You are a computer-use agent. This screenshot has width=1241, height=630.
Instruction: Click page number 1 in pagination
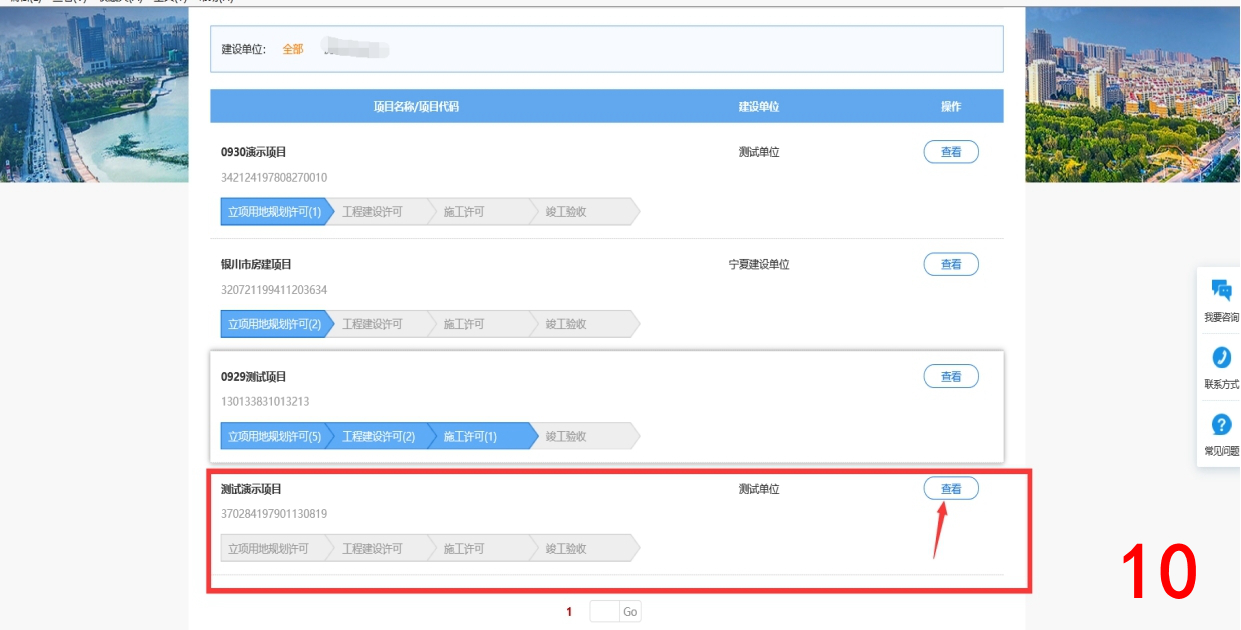pyautogui.click(x=569, y=612)
